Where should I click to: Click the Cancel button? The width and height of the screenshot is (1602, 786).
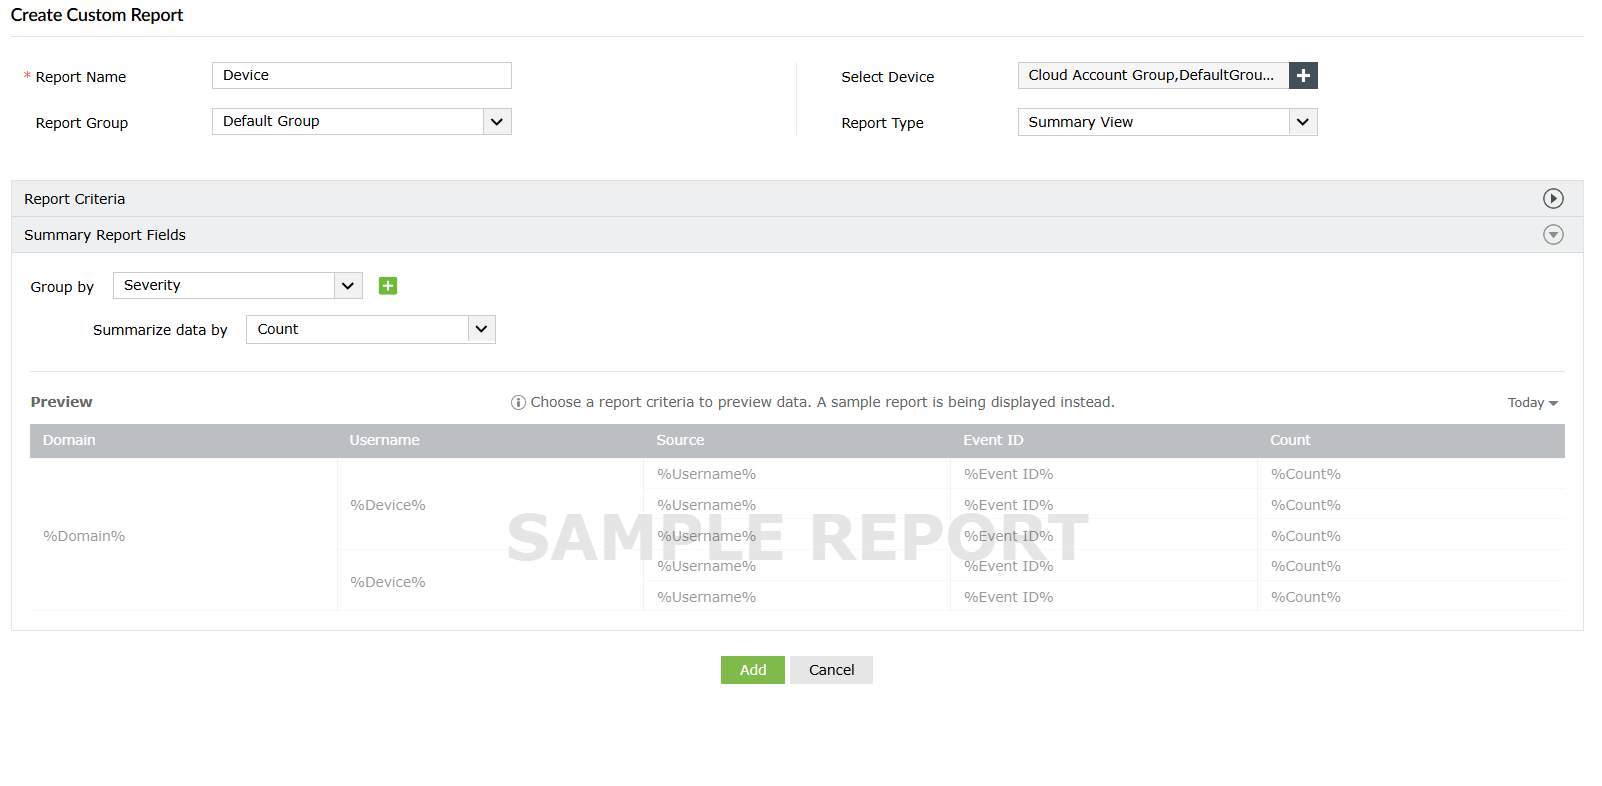(x=831, y=670)
